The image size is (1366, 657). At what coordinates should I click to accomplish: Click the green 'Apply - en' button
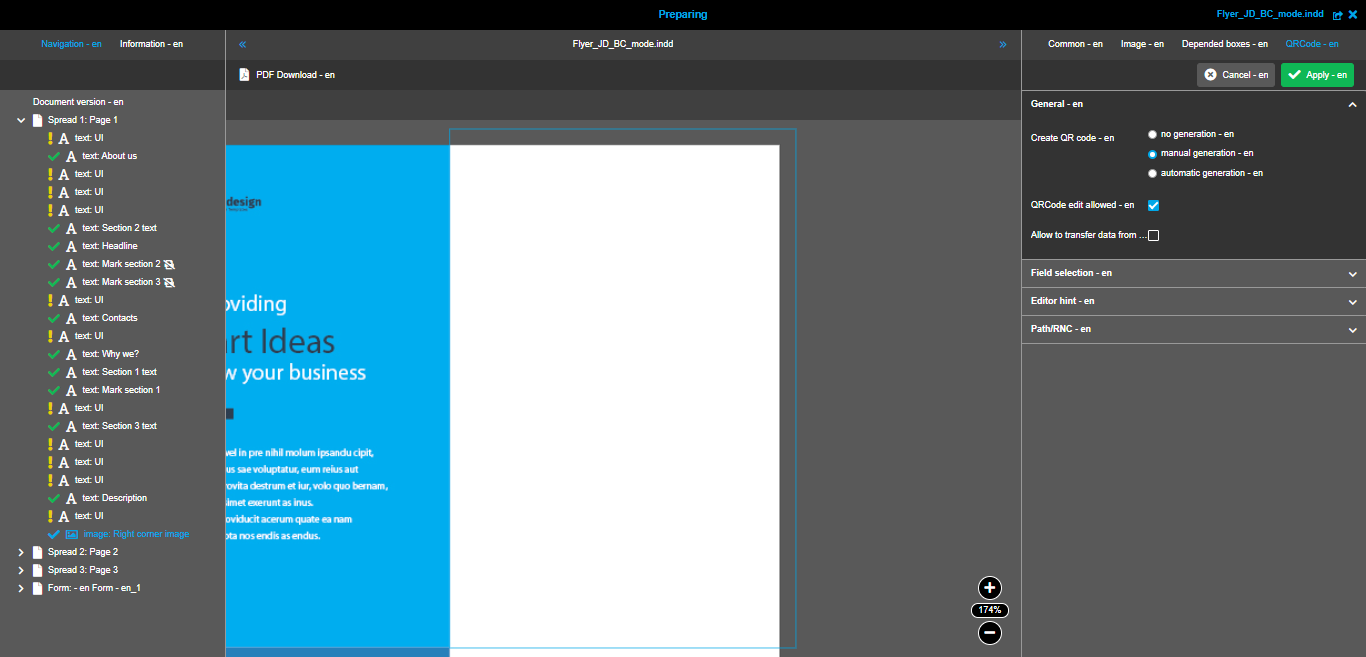click(1317, 74)
